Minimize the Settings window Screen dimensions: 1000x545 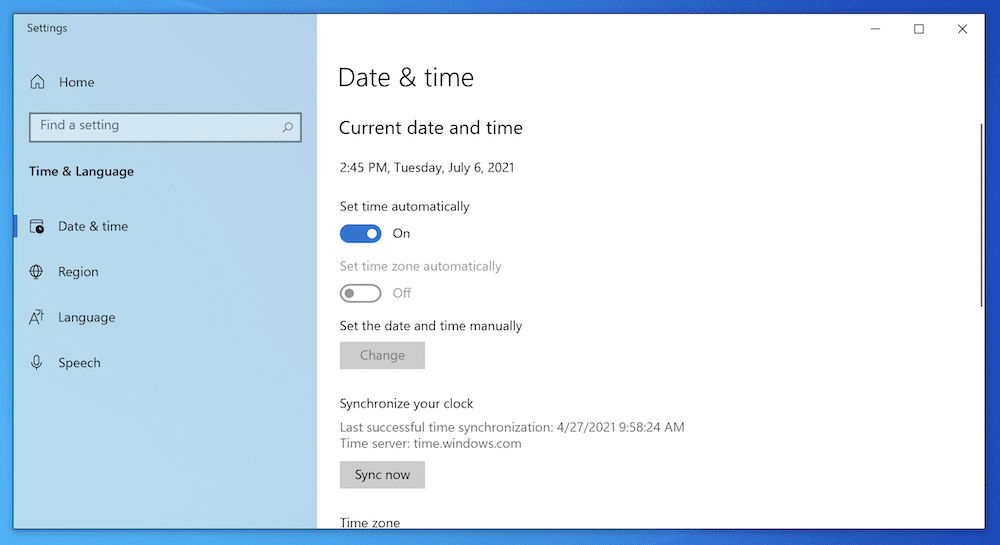pyautogui.click(x=875, y=29)
